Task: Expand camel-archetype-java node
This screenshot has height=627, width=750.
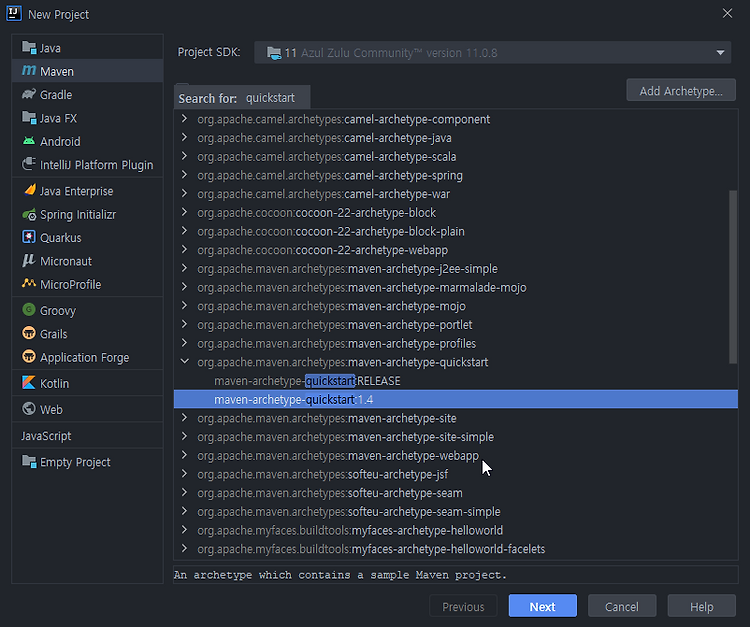Action: (x=185, y=137)
